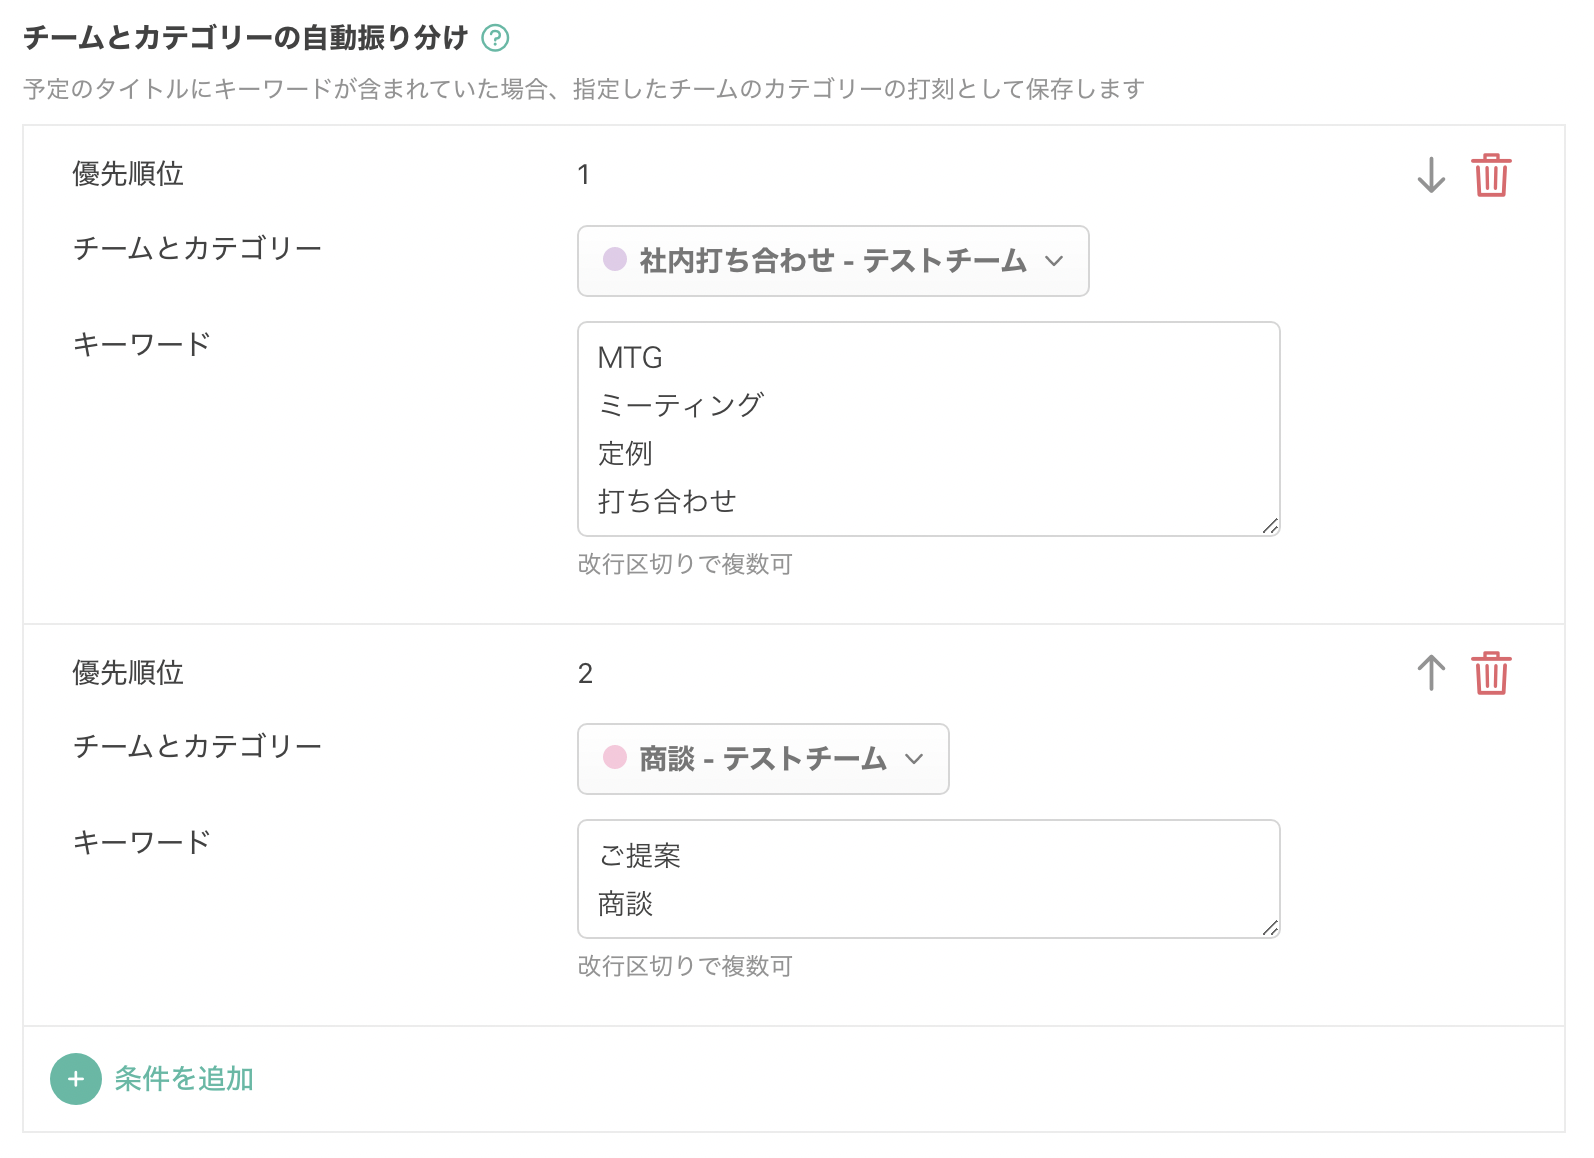The image size is (1594, 1158).
Task: Open the 商談 - テストチーム dropdown
Action: (762, 759)
